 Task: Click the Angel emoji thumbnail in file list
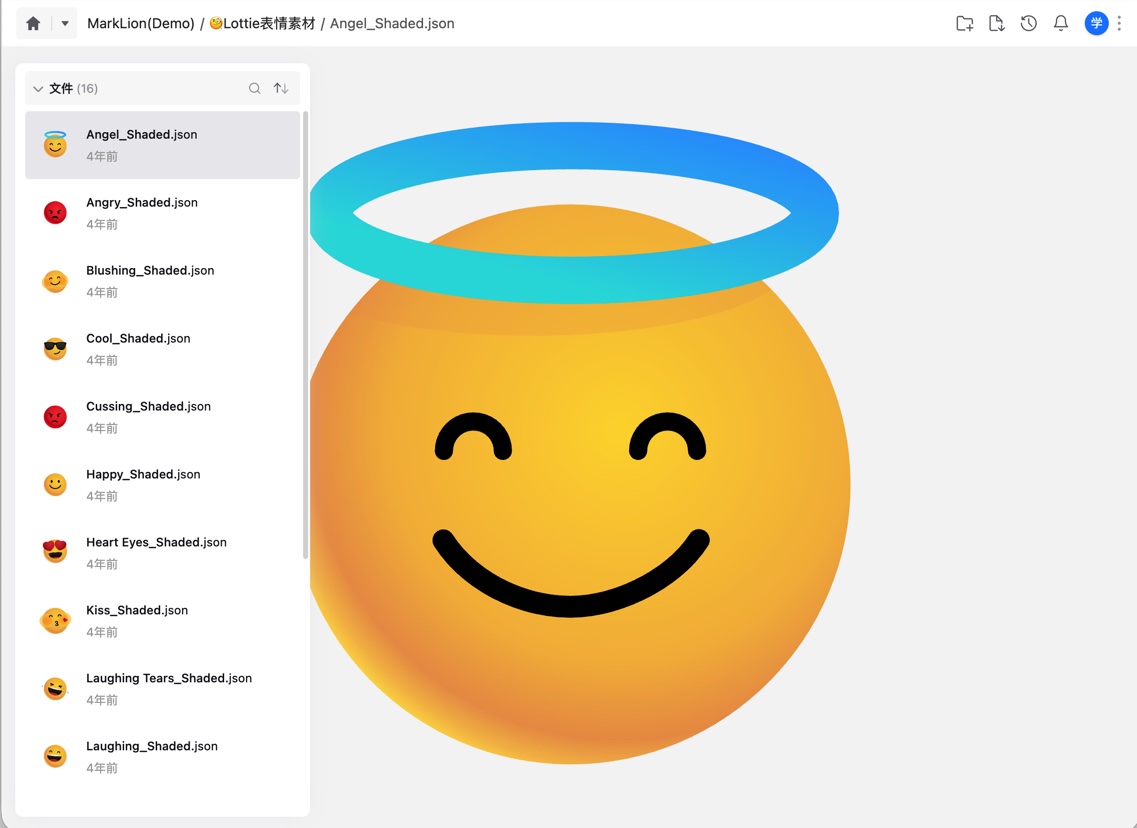55,144
